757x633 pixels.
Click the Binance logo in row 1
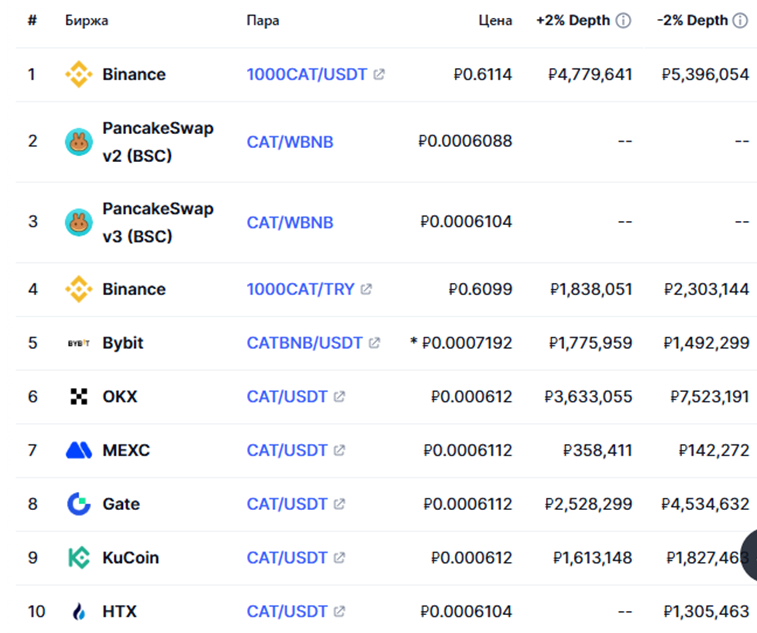[79, 74]
